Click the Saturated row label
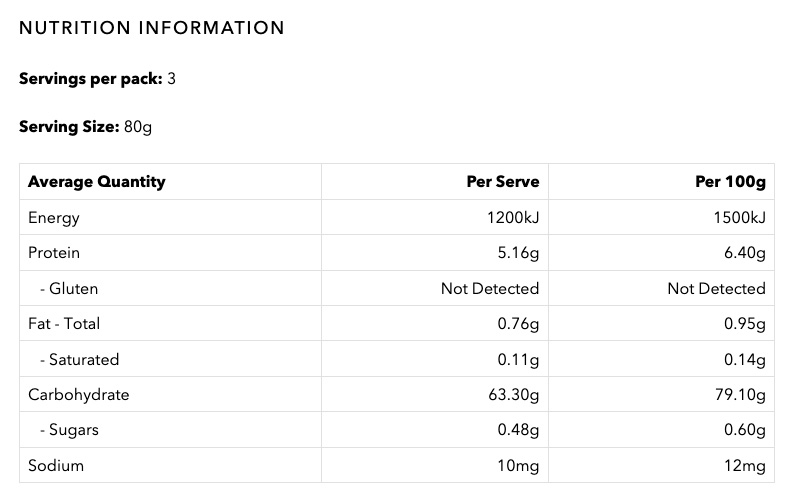This screenshot has width=794, height=491. (x=79, y=359)
